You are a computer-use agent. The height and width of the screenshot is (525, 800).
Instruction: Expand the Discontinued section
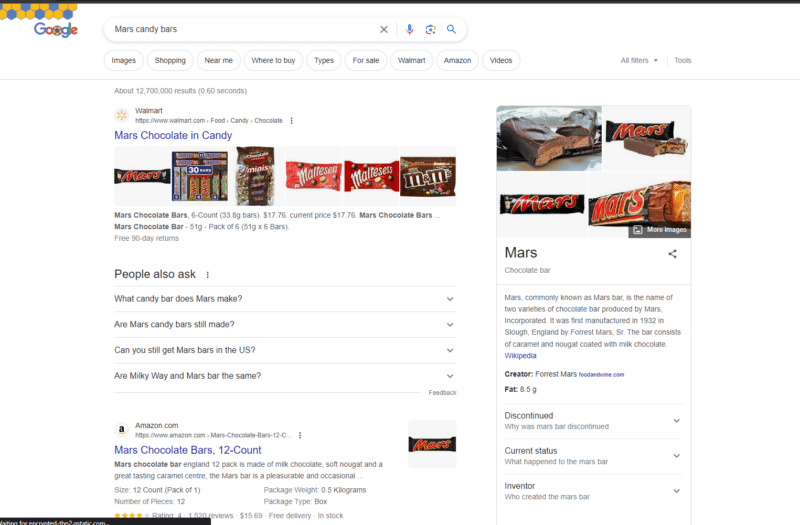[x=676, y=421]
